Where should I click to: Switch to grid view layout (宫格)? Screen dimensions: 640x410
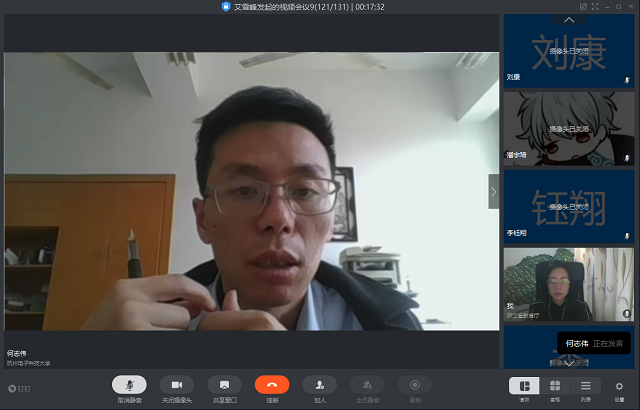coord(555,385)
